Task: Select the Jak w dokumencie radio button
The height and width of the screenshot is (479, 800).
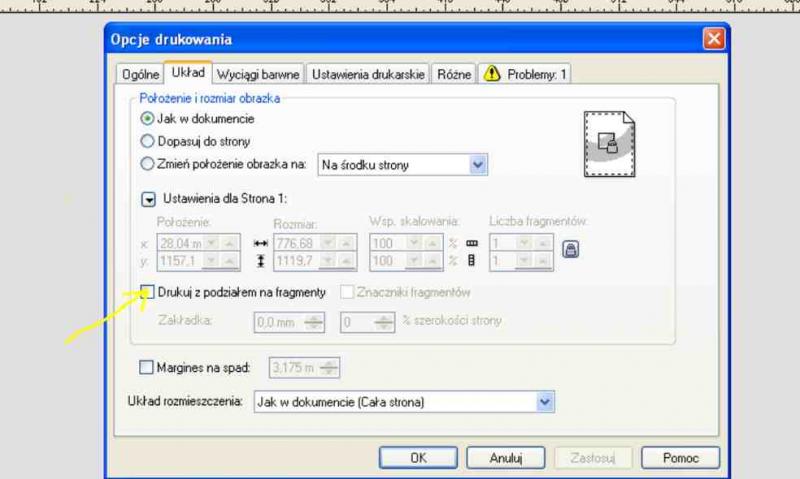Action: (148, 118)
